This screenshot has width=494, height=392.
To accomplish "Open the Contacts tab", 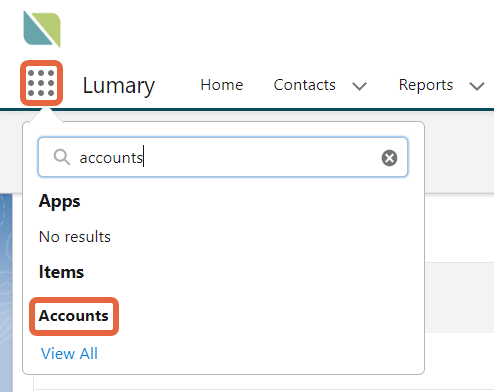I will point(304,85).
